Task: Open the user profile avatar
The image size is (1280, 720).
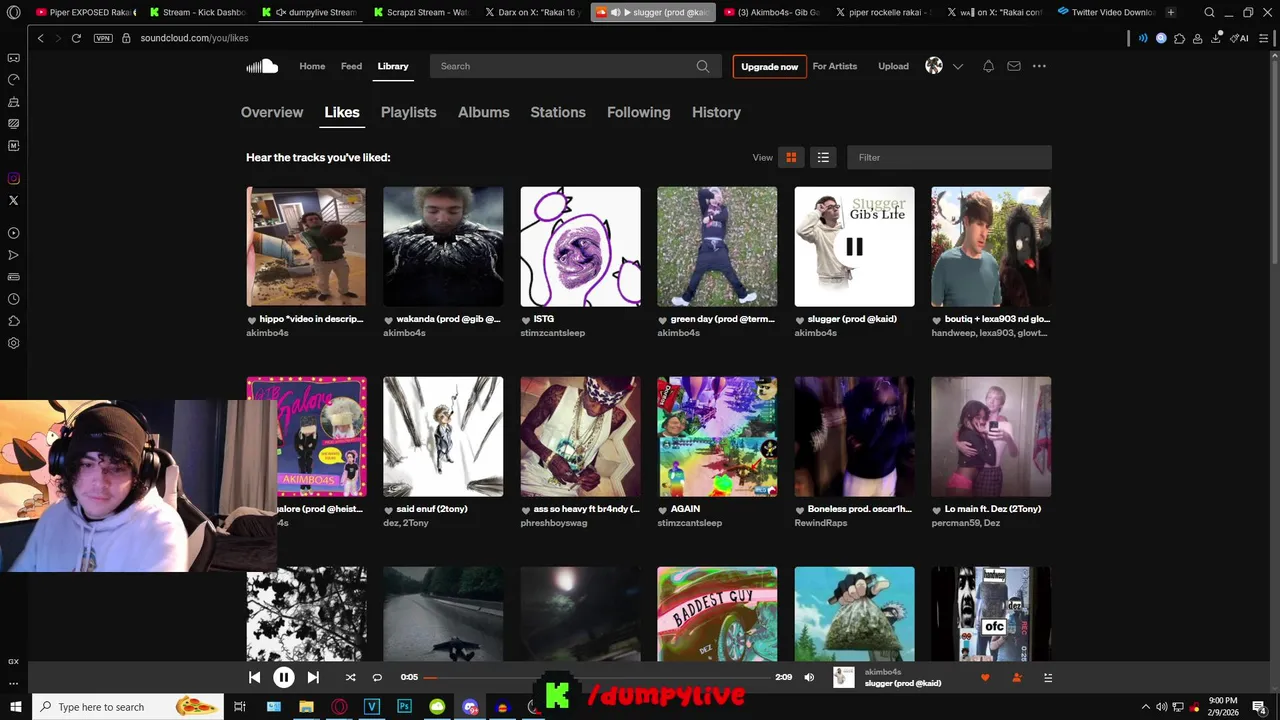Action: click(x=934, y=66)
